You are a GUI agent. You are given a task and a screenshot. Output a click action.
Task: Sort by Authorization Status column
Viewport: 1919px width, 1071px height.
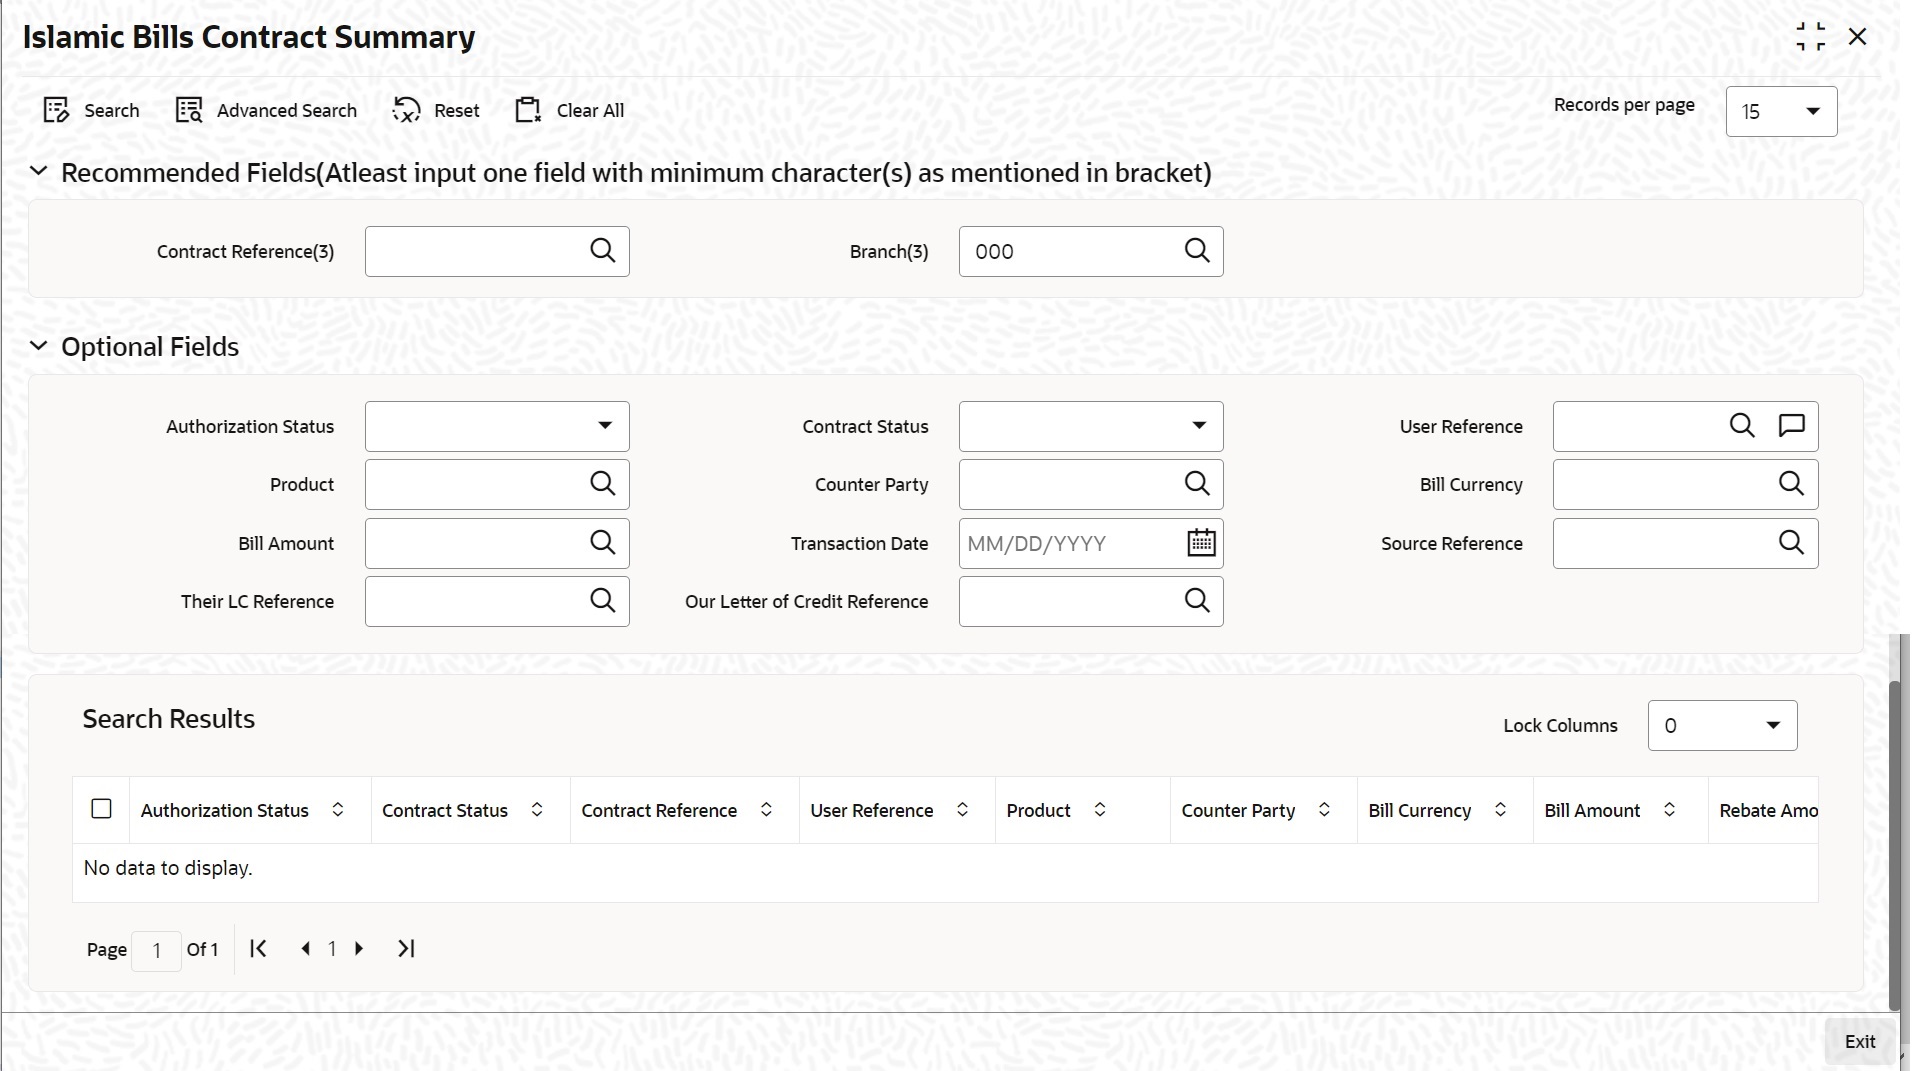[338, 810]
